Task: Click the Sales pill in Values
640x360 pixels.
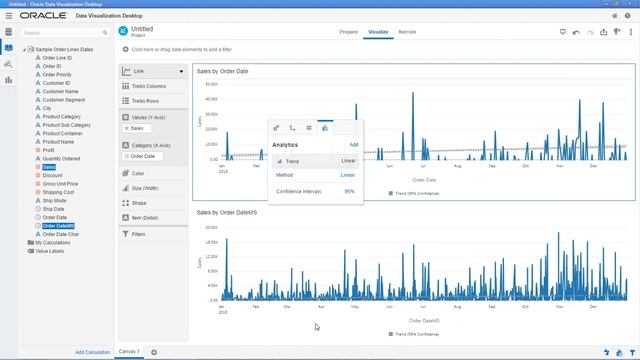Action: [137, 129]
